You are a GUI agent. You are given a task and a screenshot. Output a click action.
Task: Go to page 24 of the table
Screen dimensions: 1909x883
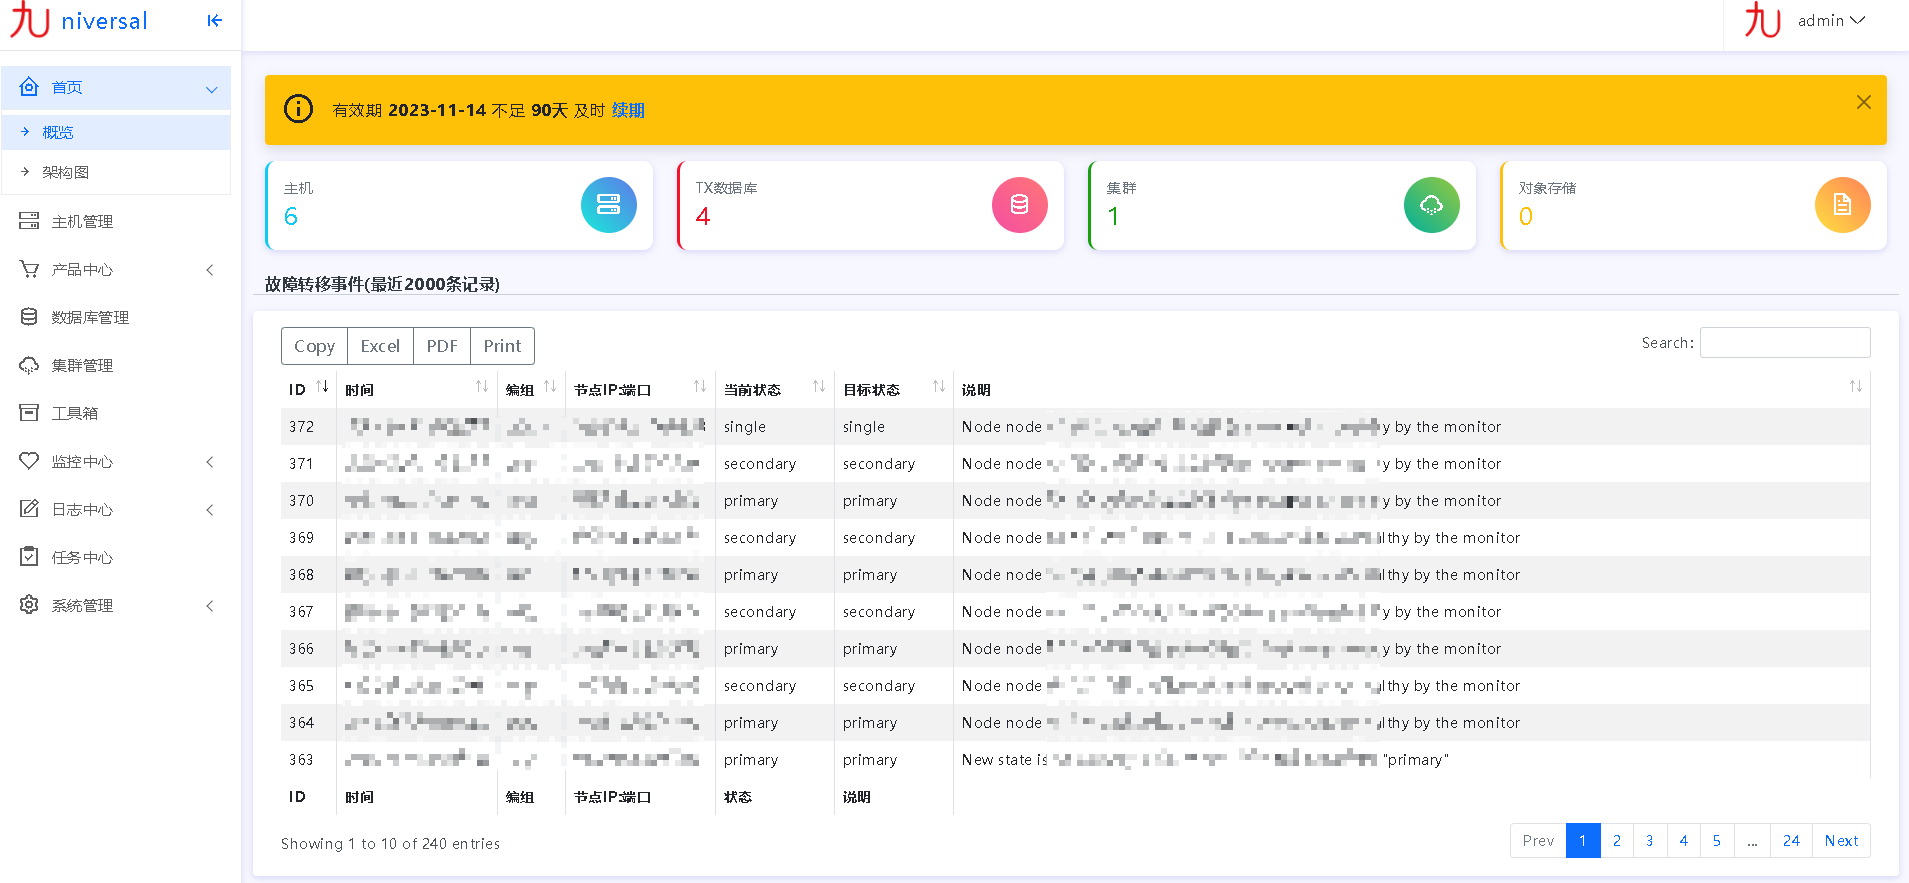[x=1790, y=841]
